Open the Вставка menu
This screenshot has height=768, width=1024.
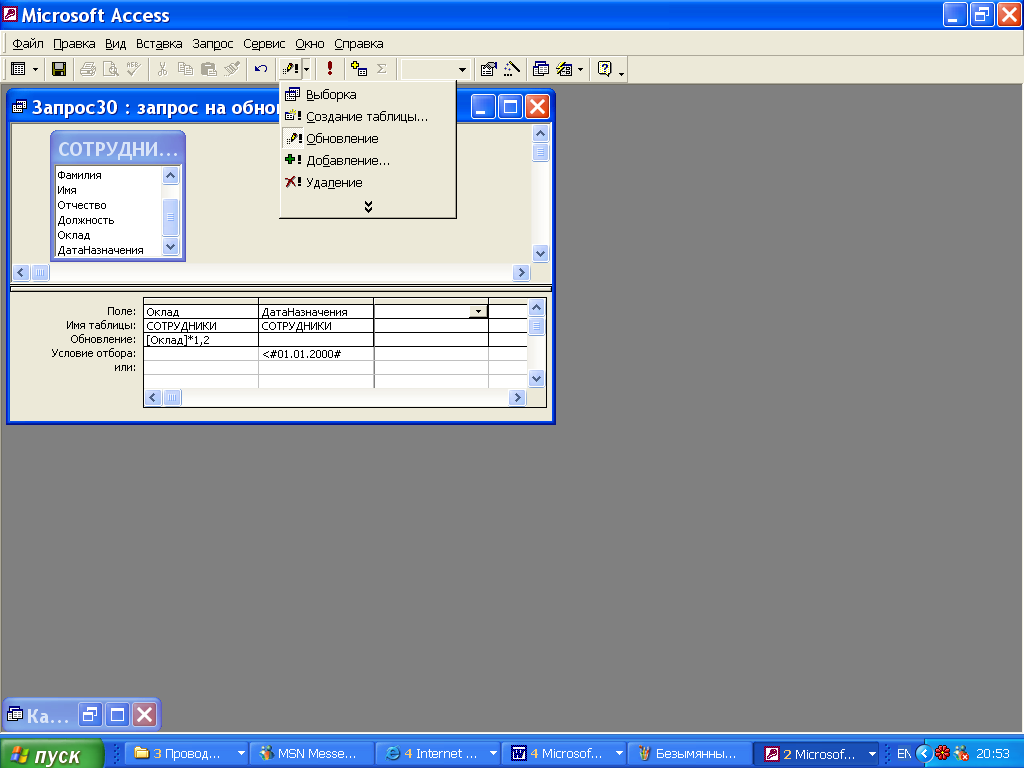pos(159,44)
